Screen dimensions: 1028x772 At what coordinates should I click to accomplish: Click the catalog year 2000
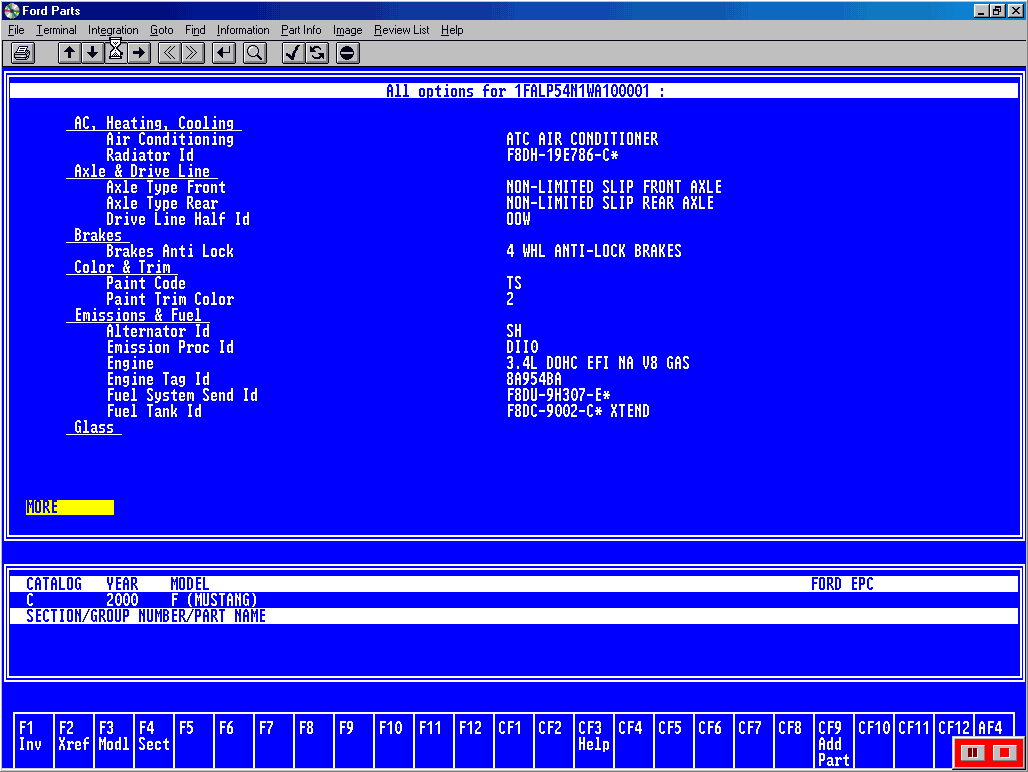pyautogui.click(x=122, y=600)
